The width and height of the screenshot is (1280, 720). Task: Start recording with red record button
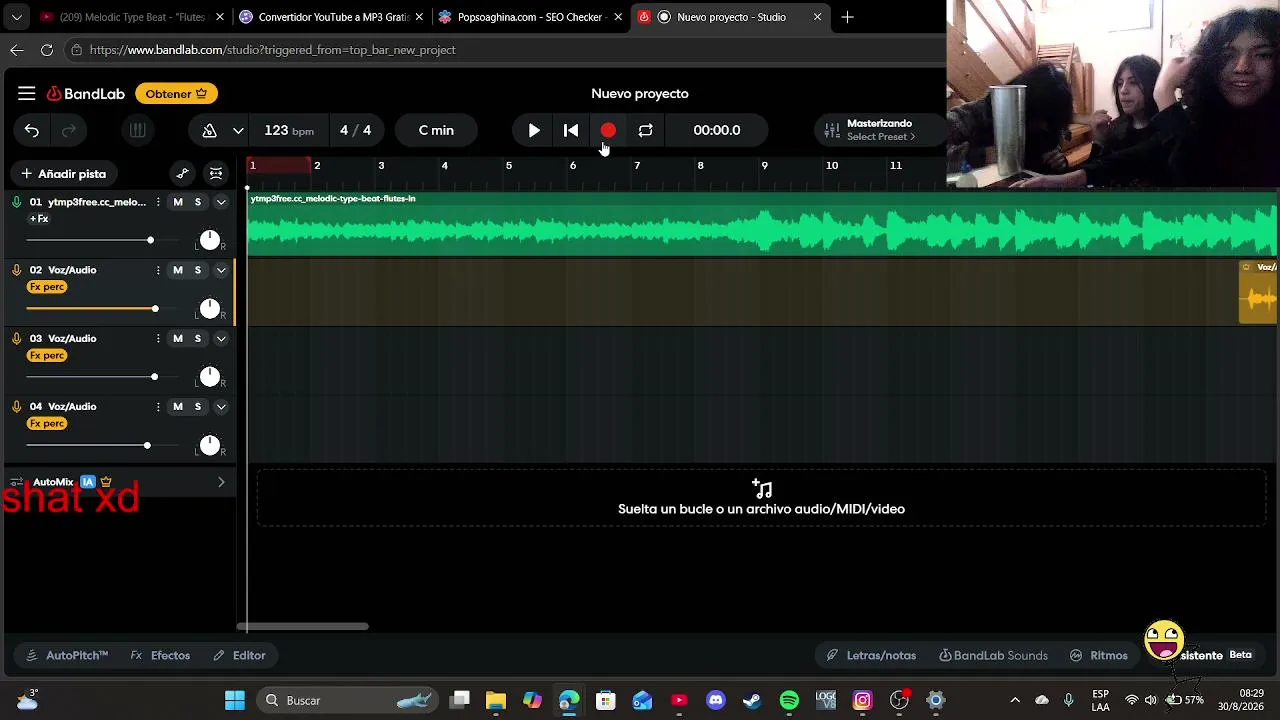[x=608, y=130]
